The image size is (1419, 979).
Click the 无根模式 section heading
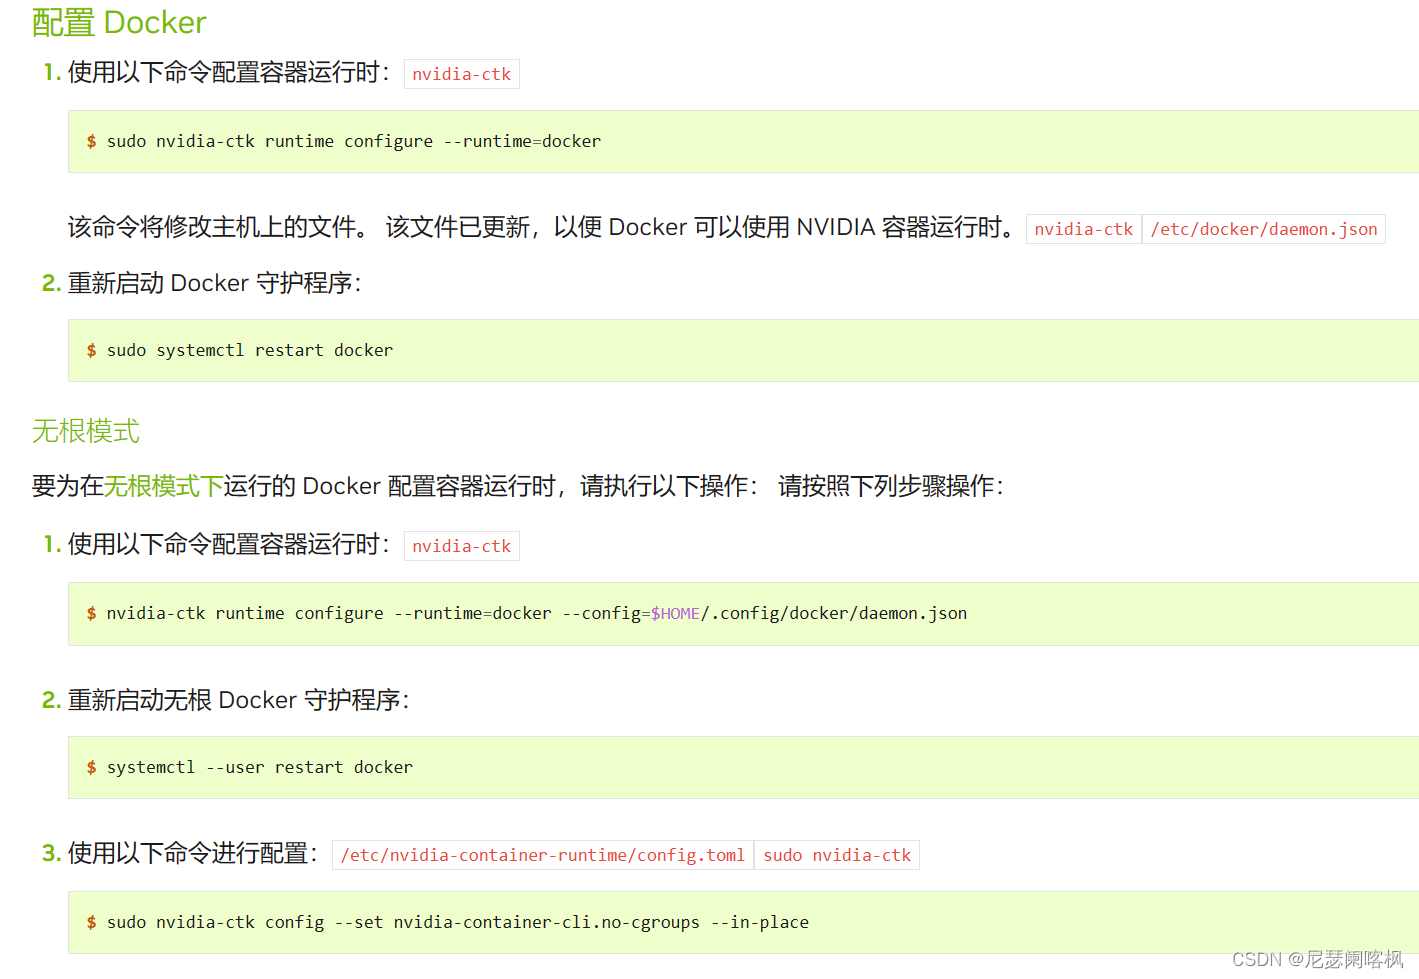[x=85, y=432]
